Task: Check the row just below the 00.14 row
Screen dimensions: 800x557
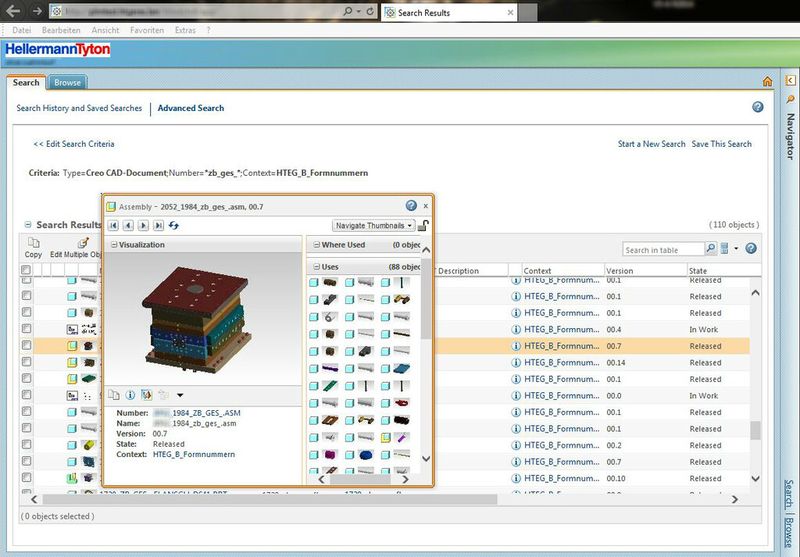Action: click(27, 378)
